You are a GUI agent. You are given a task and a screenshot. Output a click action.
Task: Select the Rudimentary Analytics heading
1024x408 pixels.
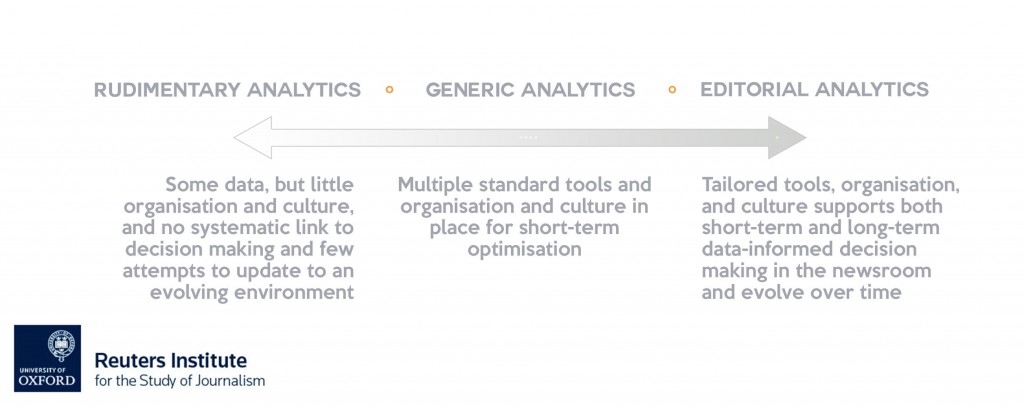point(227,90)
